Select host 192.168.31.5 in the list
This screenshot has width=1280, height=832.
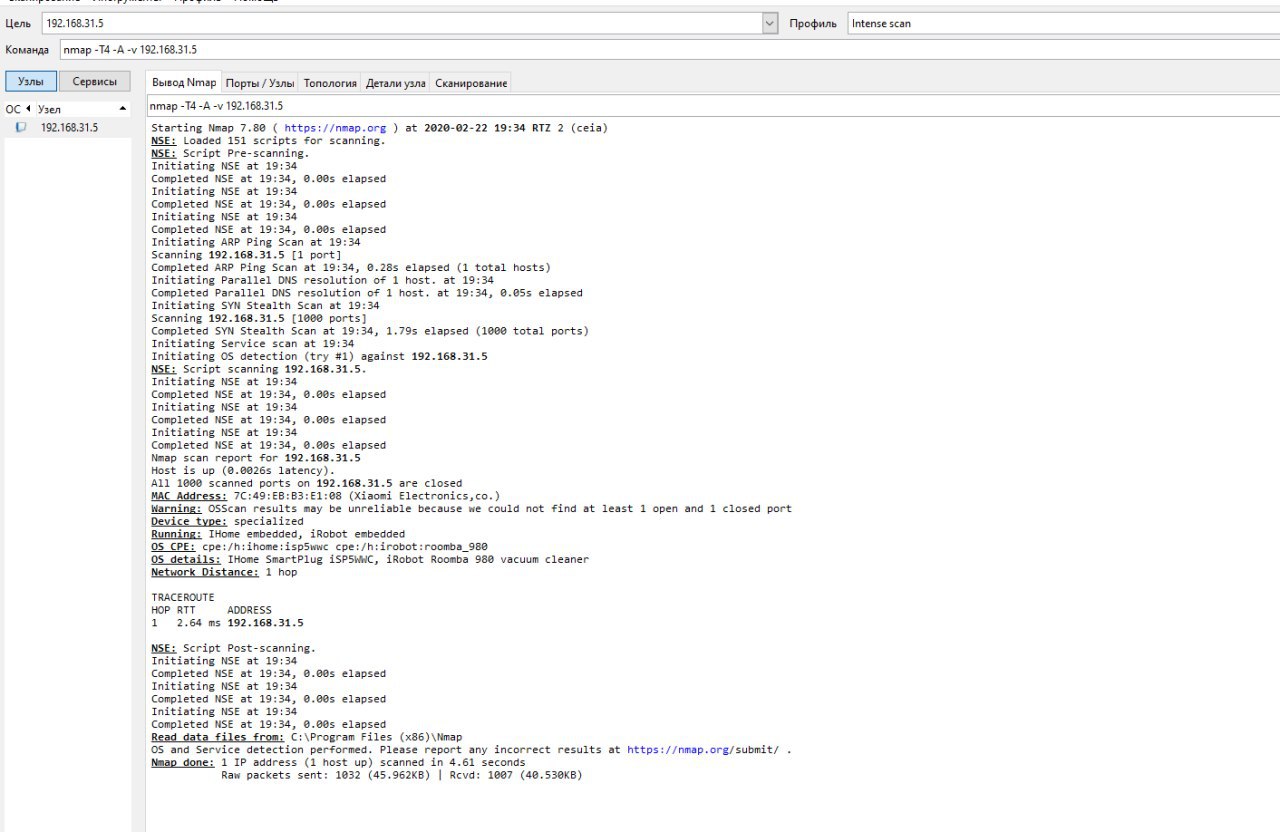68,127
